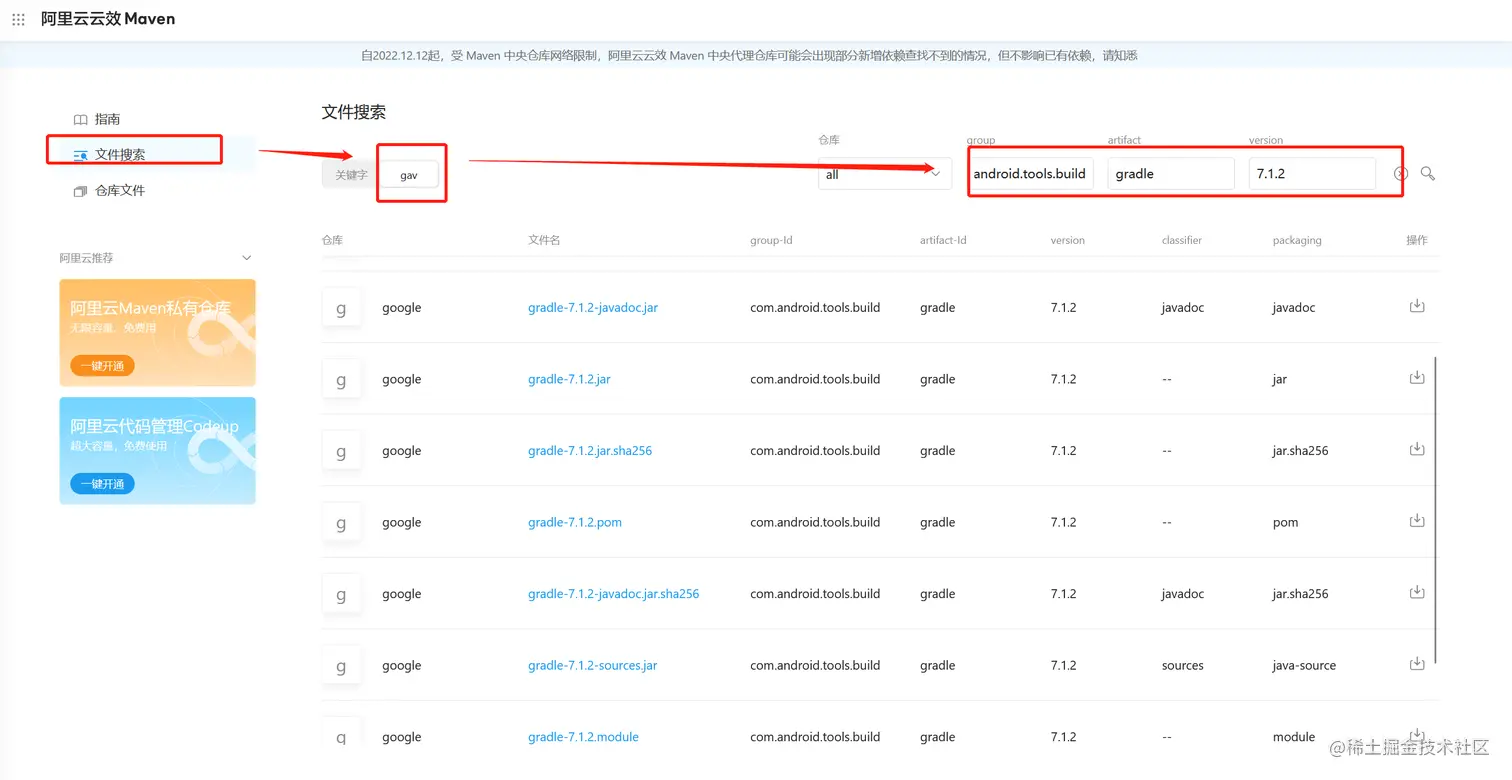Click the repo icon beside gradle-7.1.2-javadoc.jar
The height and width of the screenshot is (780, 1512).
(x=341, y=308)
